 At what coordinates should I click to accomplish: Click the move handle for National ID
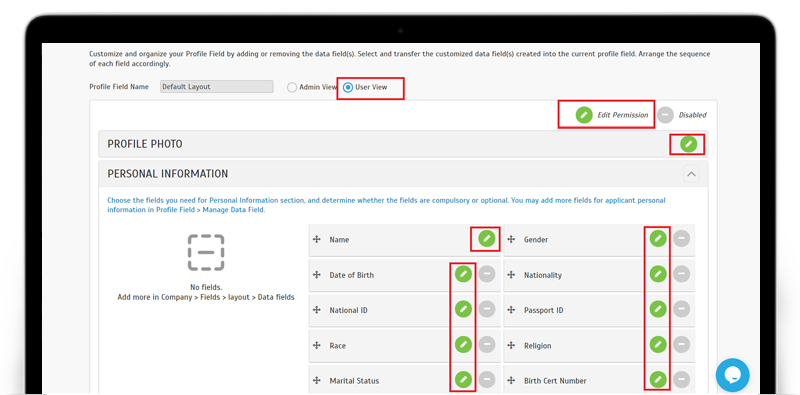(316, 310)
